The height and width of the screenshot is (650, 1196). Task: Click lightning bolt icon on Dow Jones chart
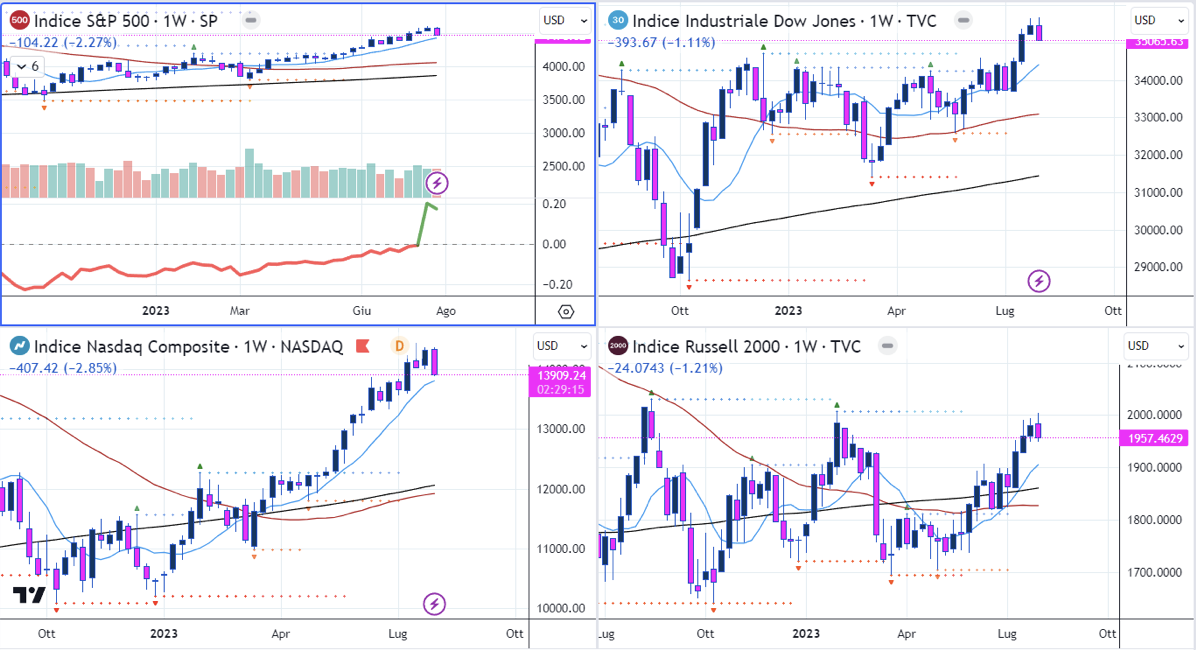[1040, 281]
